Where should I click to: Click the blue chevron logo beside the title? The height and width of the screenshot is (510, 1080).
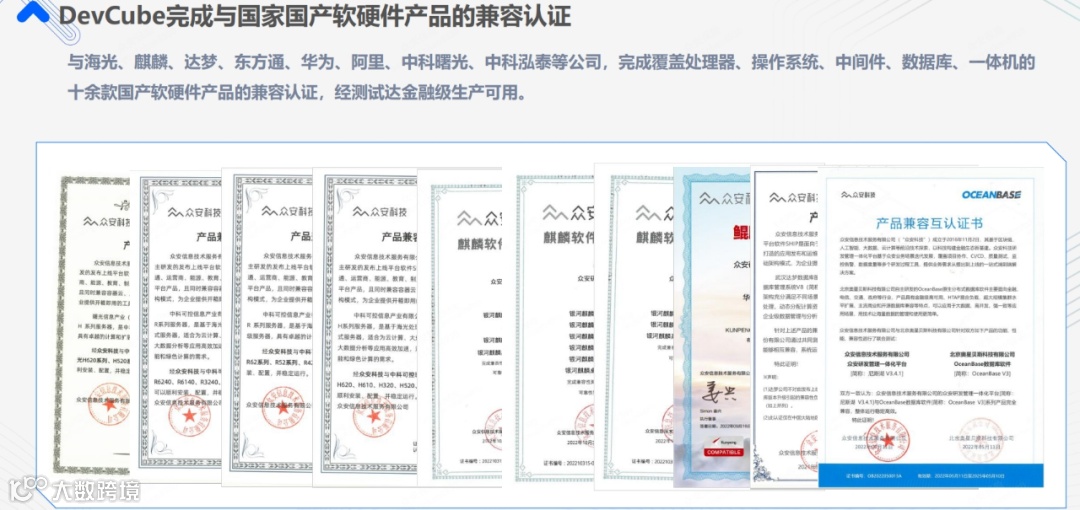[x=33, y=12]
